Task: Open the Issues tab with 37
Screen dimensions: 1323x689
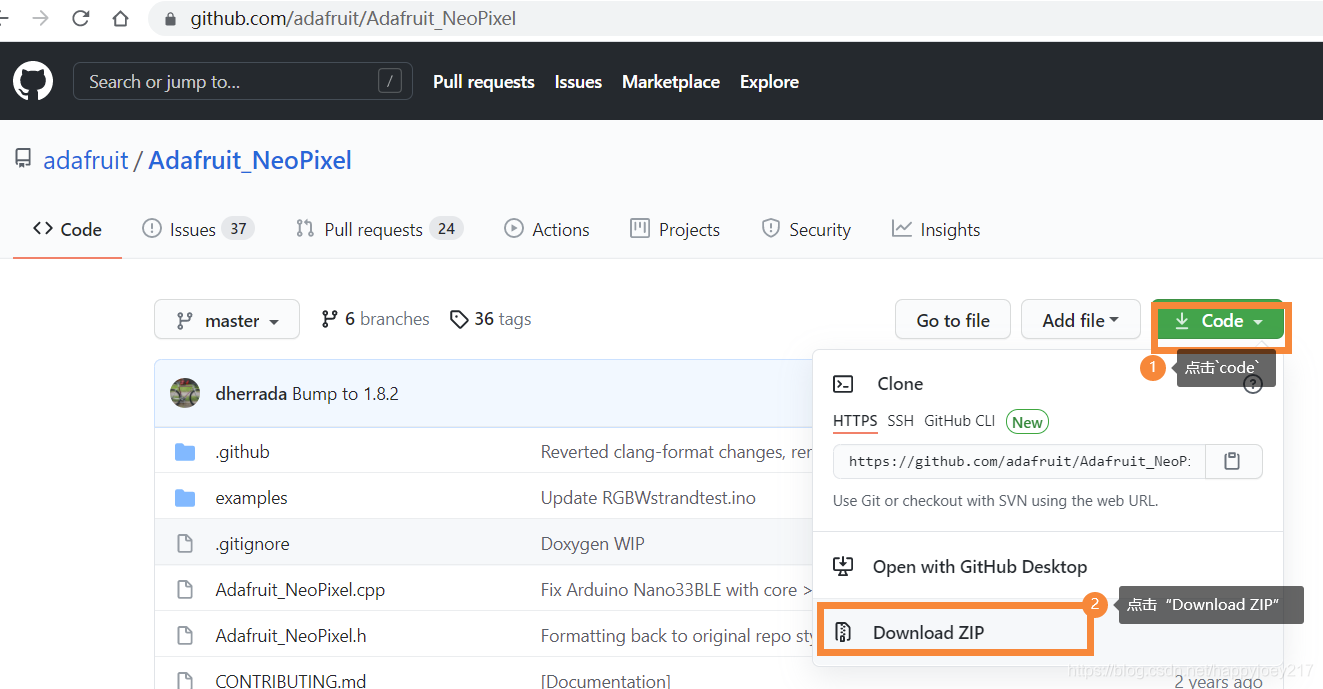Action: [198, 229]
